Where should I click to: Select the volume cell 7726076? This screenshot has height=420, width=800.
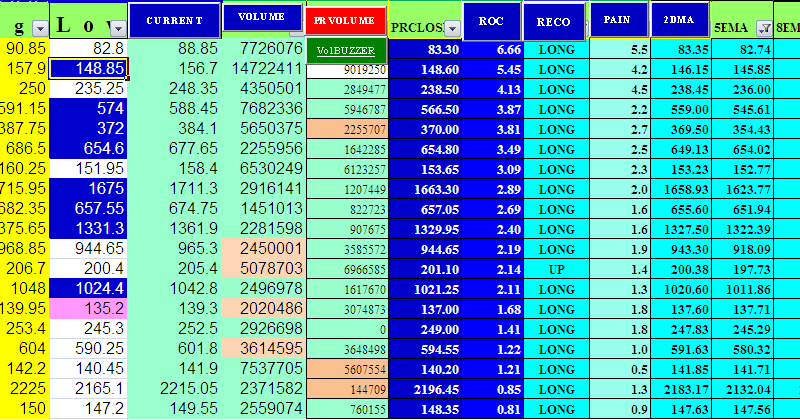point(264,48)
